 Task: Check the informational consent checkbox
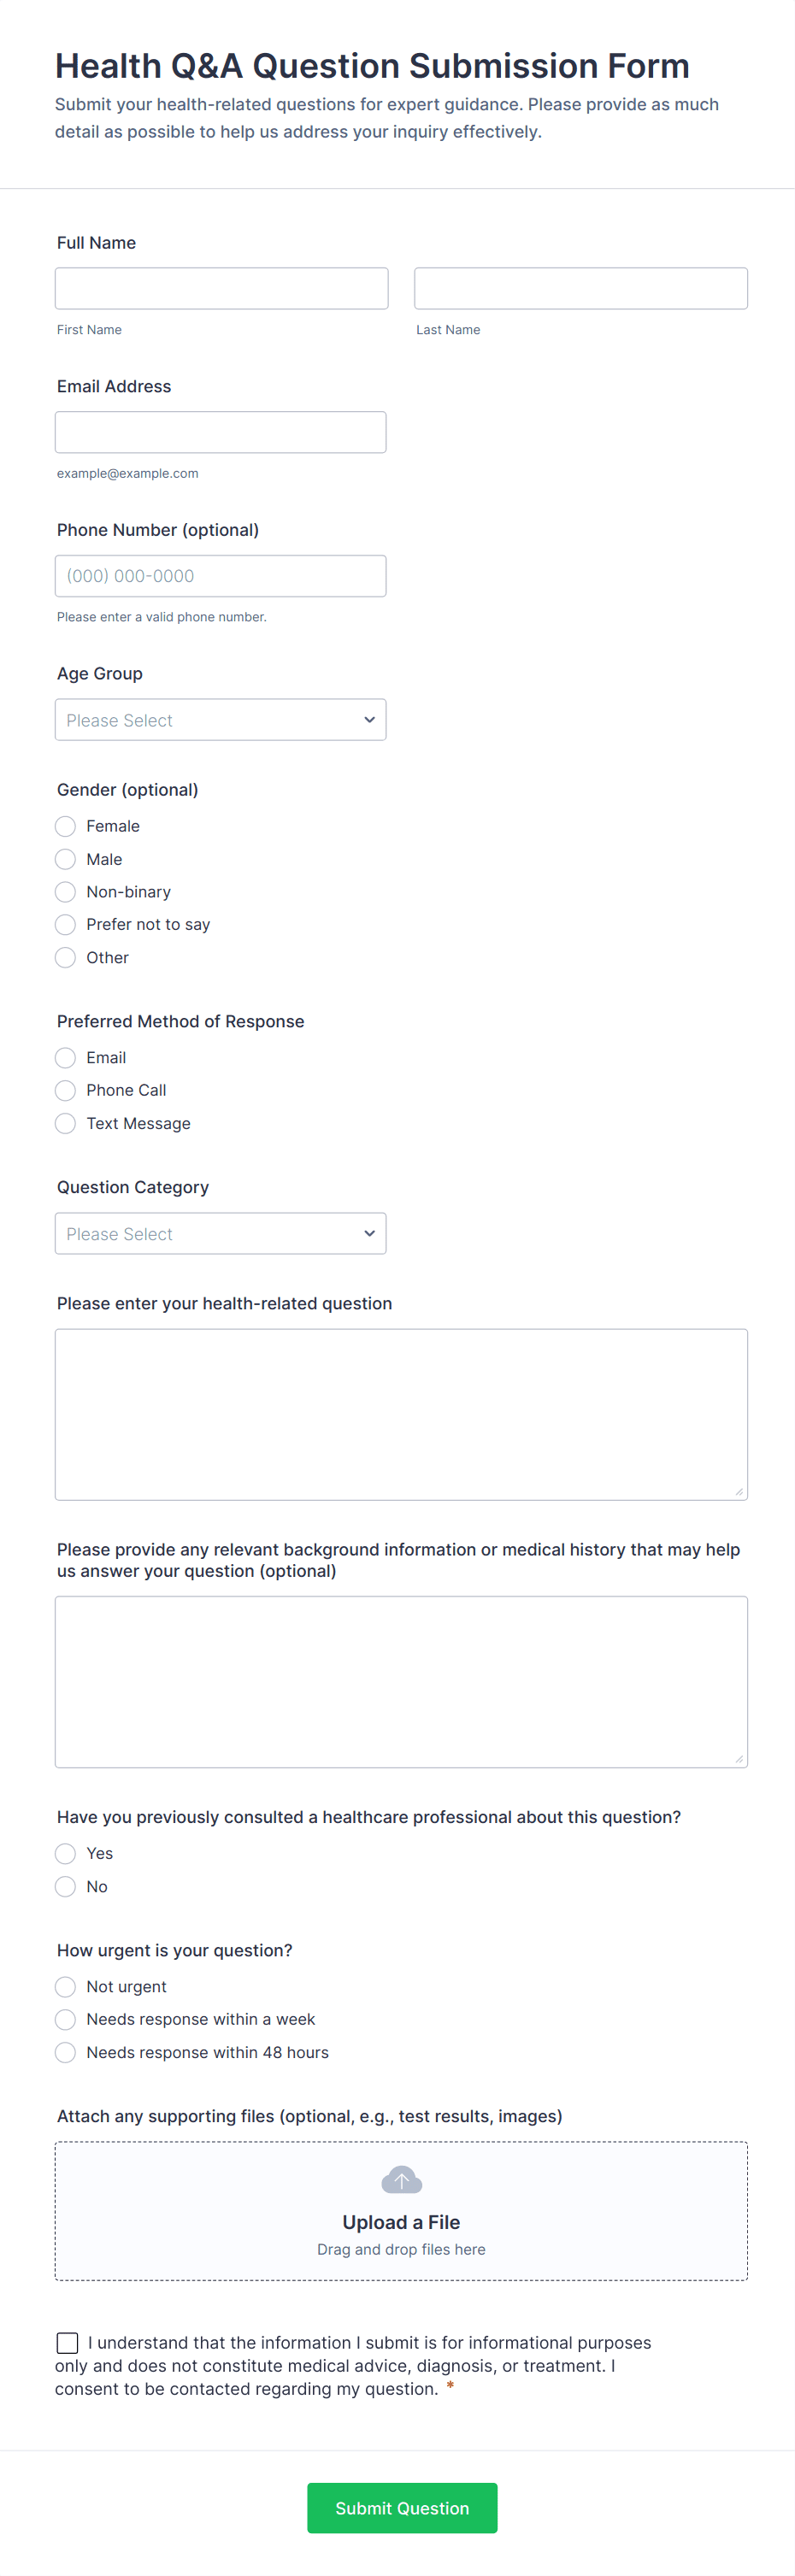(x=67, y=2342)
